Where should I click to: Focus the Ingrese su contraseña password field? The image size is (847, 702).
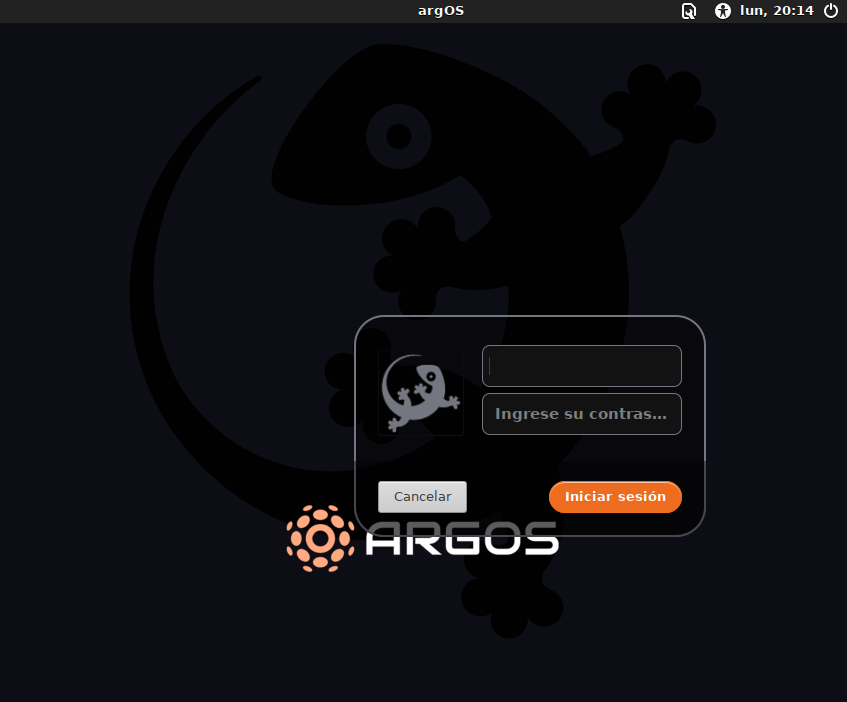click(x=581, y=414)
